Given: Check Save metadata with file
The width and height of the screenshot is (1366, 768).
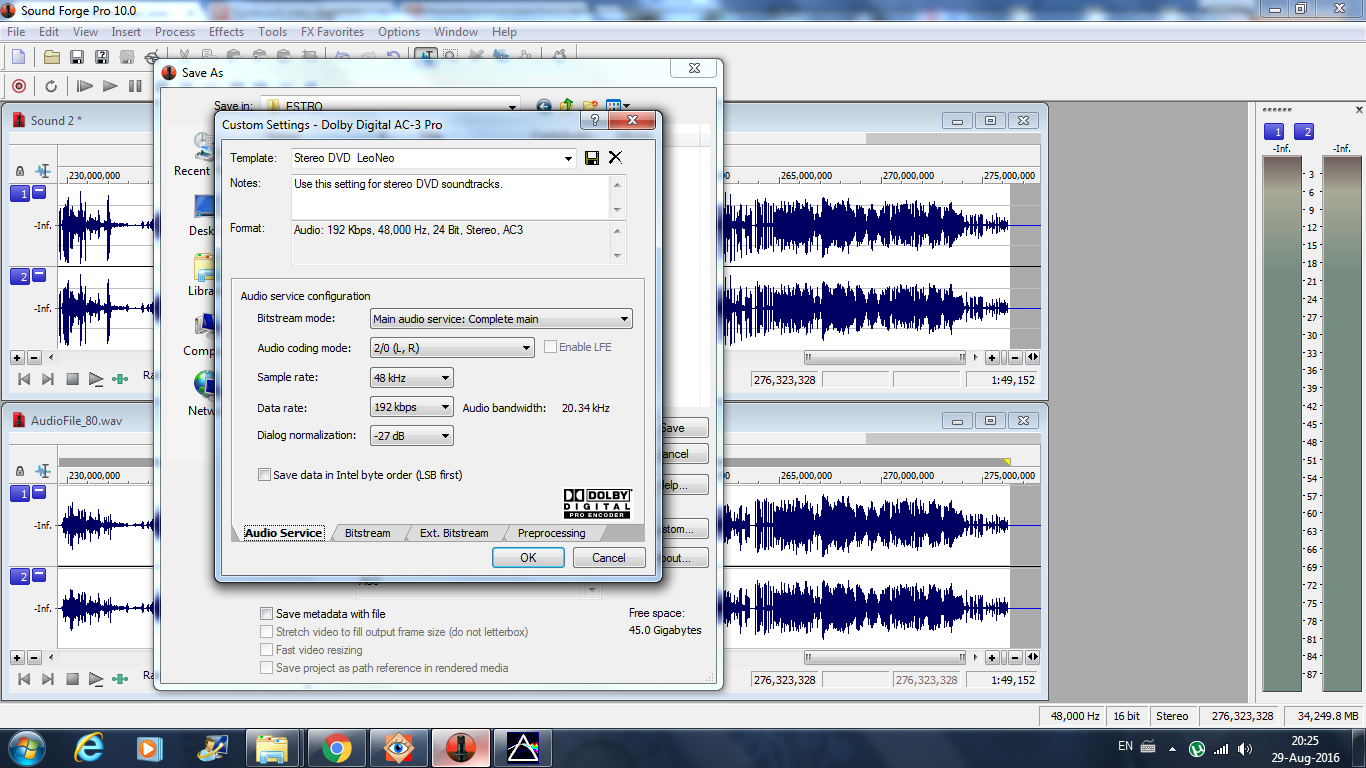Looking at the screenshot, I should pos(266,614).
